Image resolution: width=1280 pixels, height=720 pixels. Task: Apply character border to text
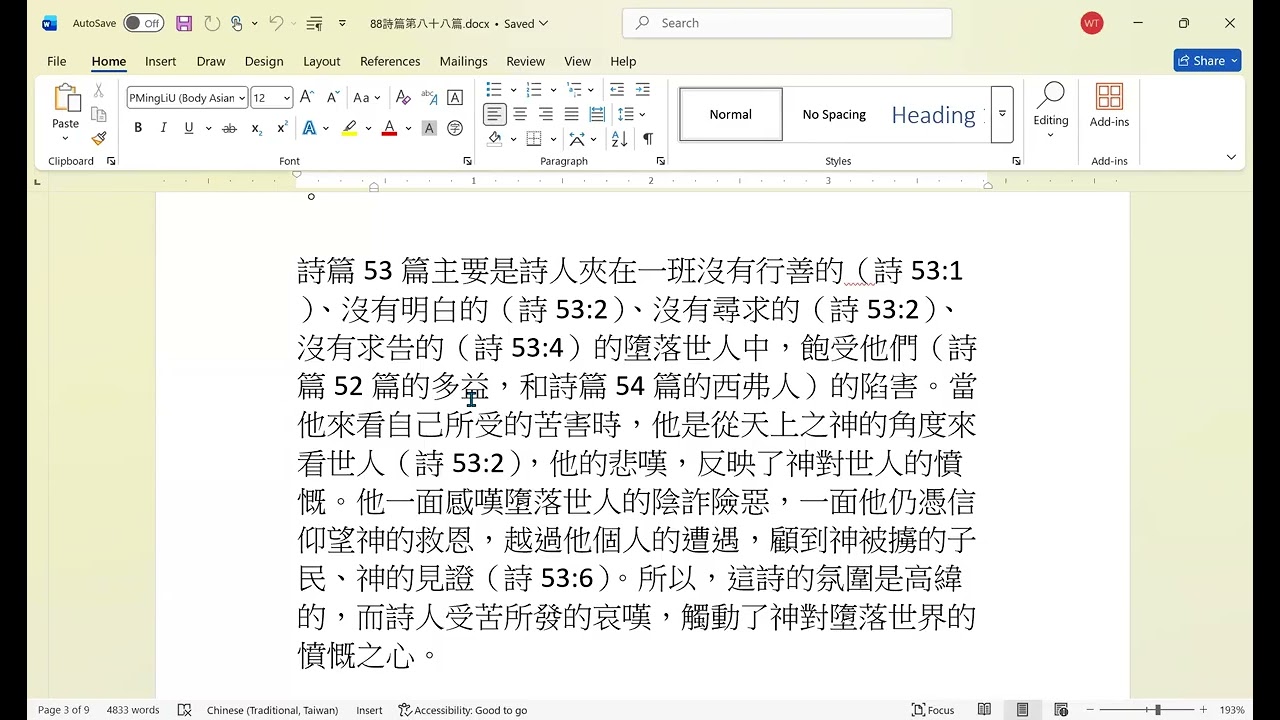[x=455, y=97]
